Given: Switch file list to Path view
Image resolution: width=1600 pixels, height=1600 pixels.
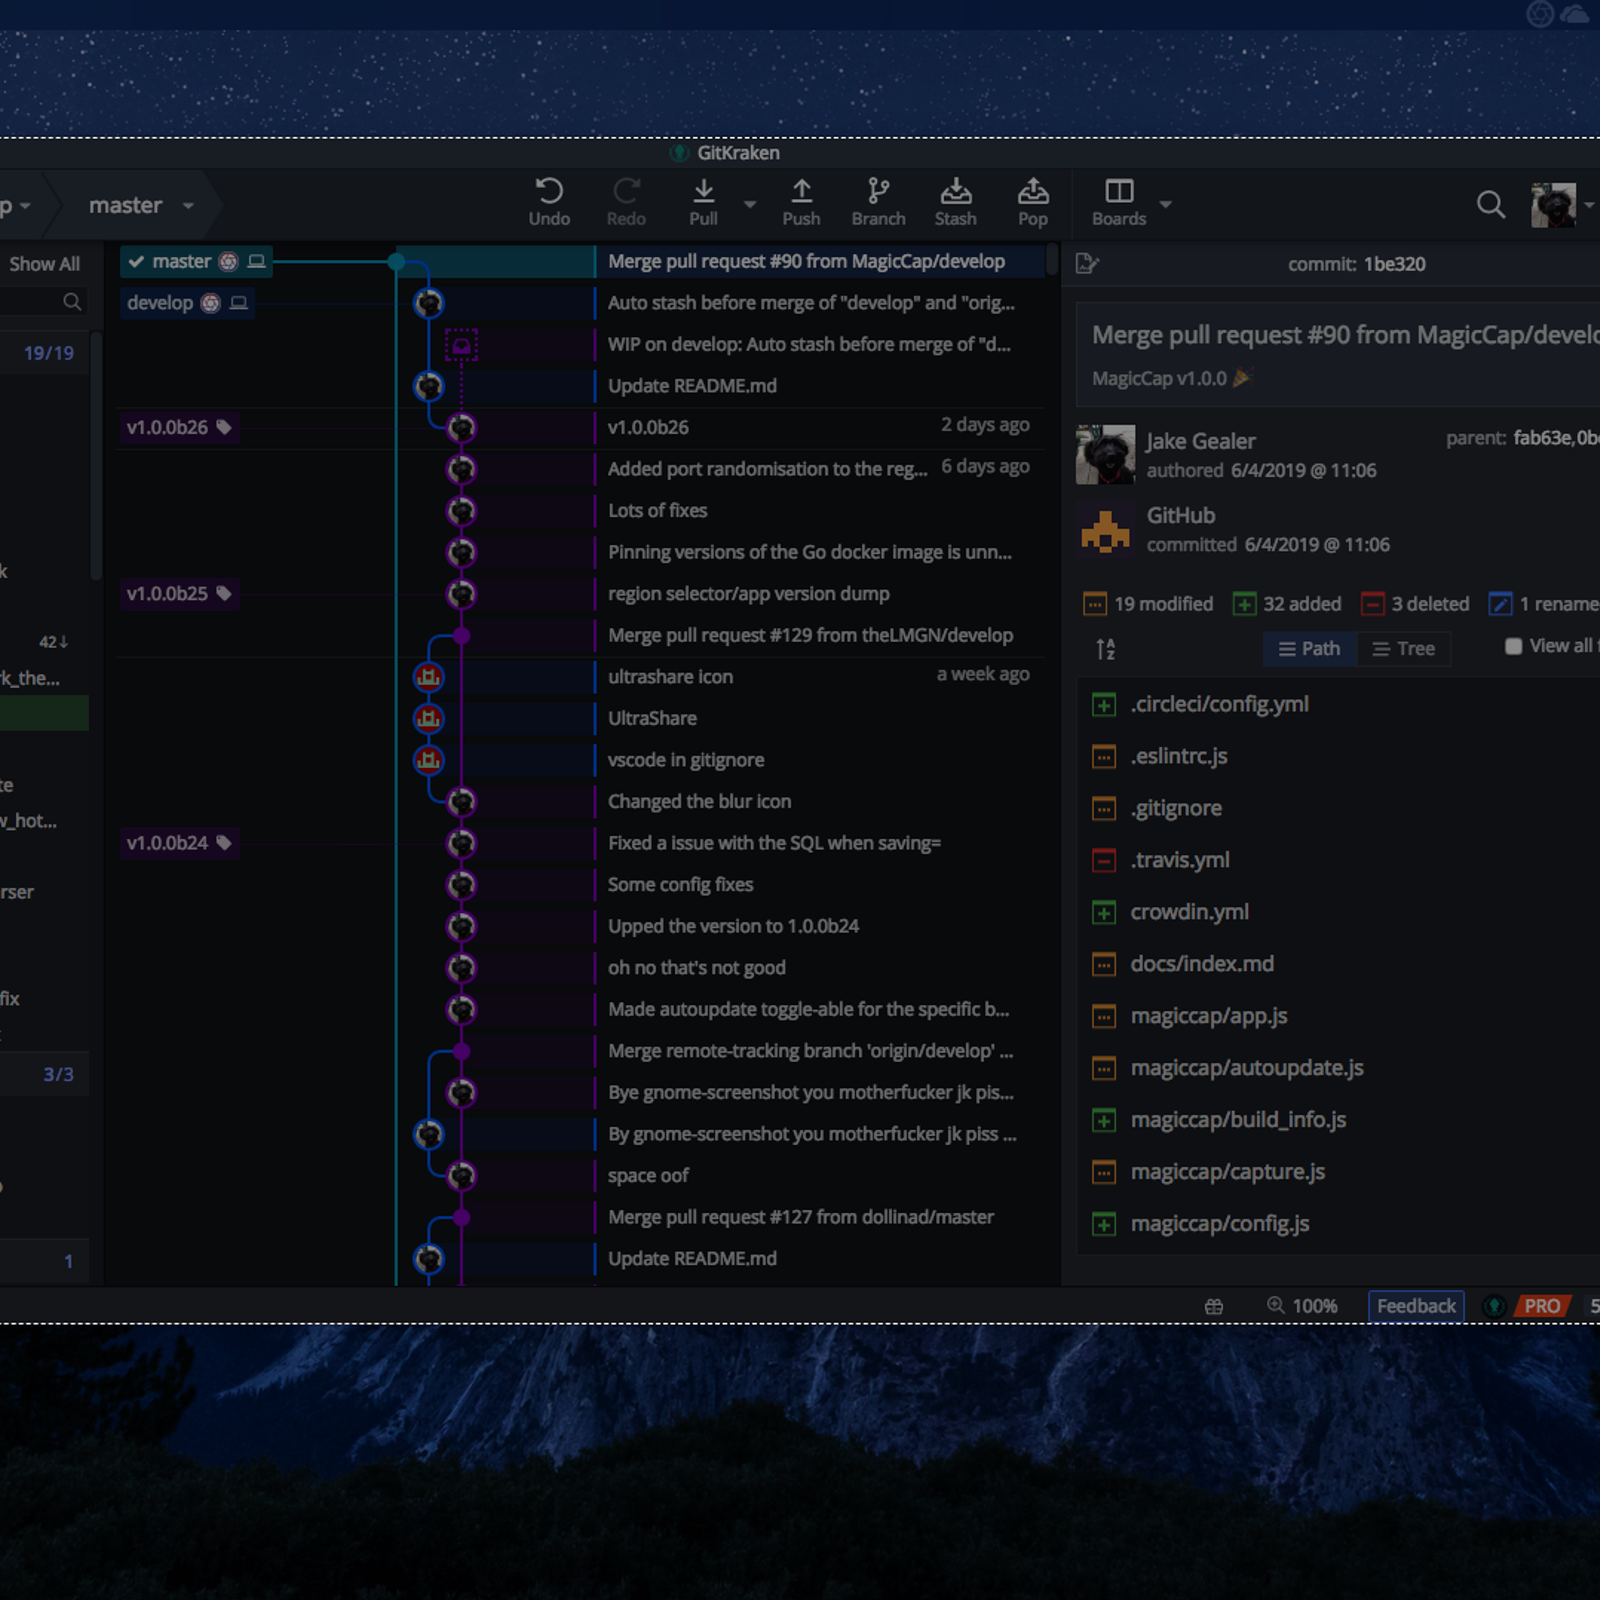Looking at the screenshot, I should tap(1309, 649).
